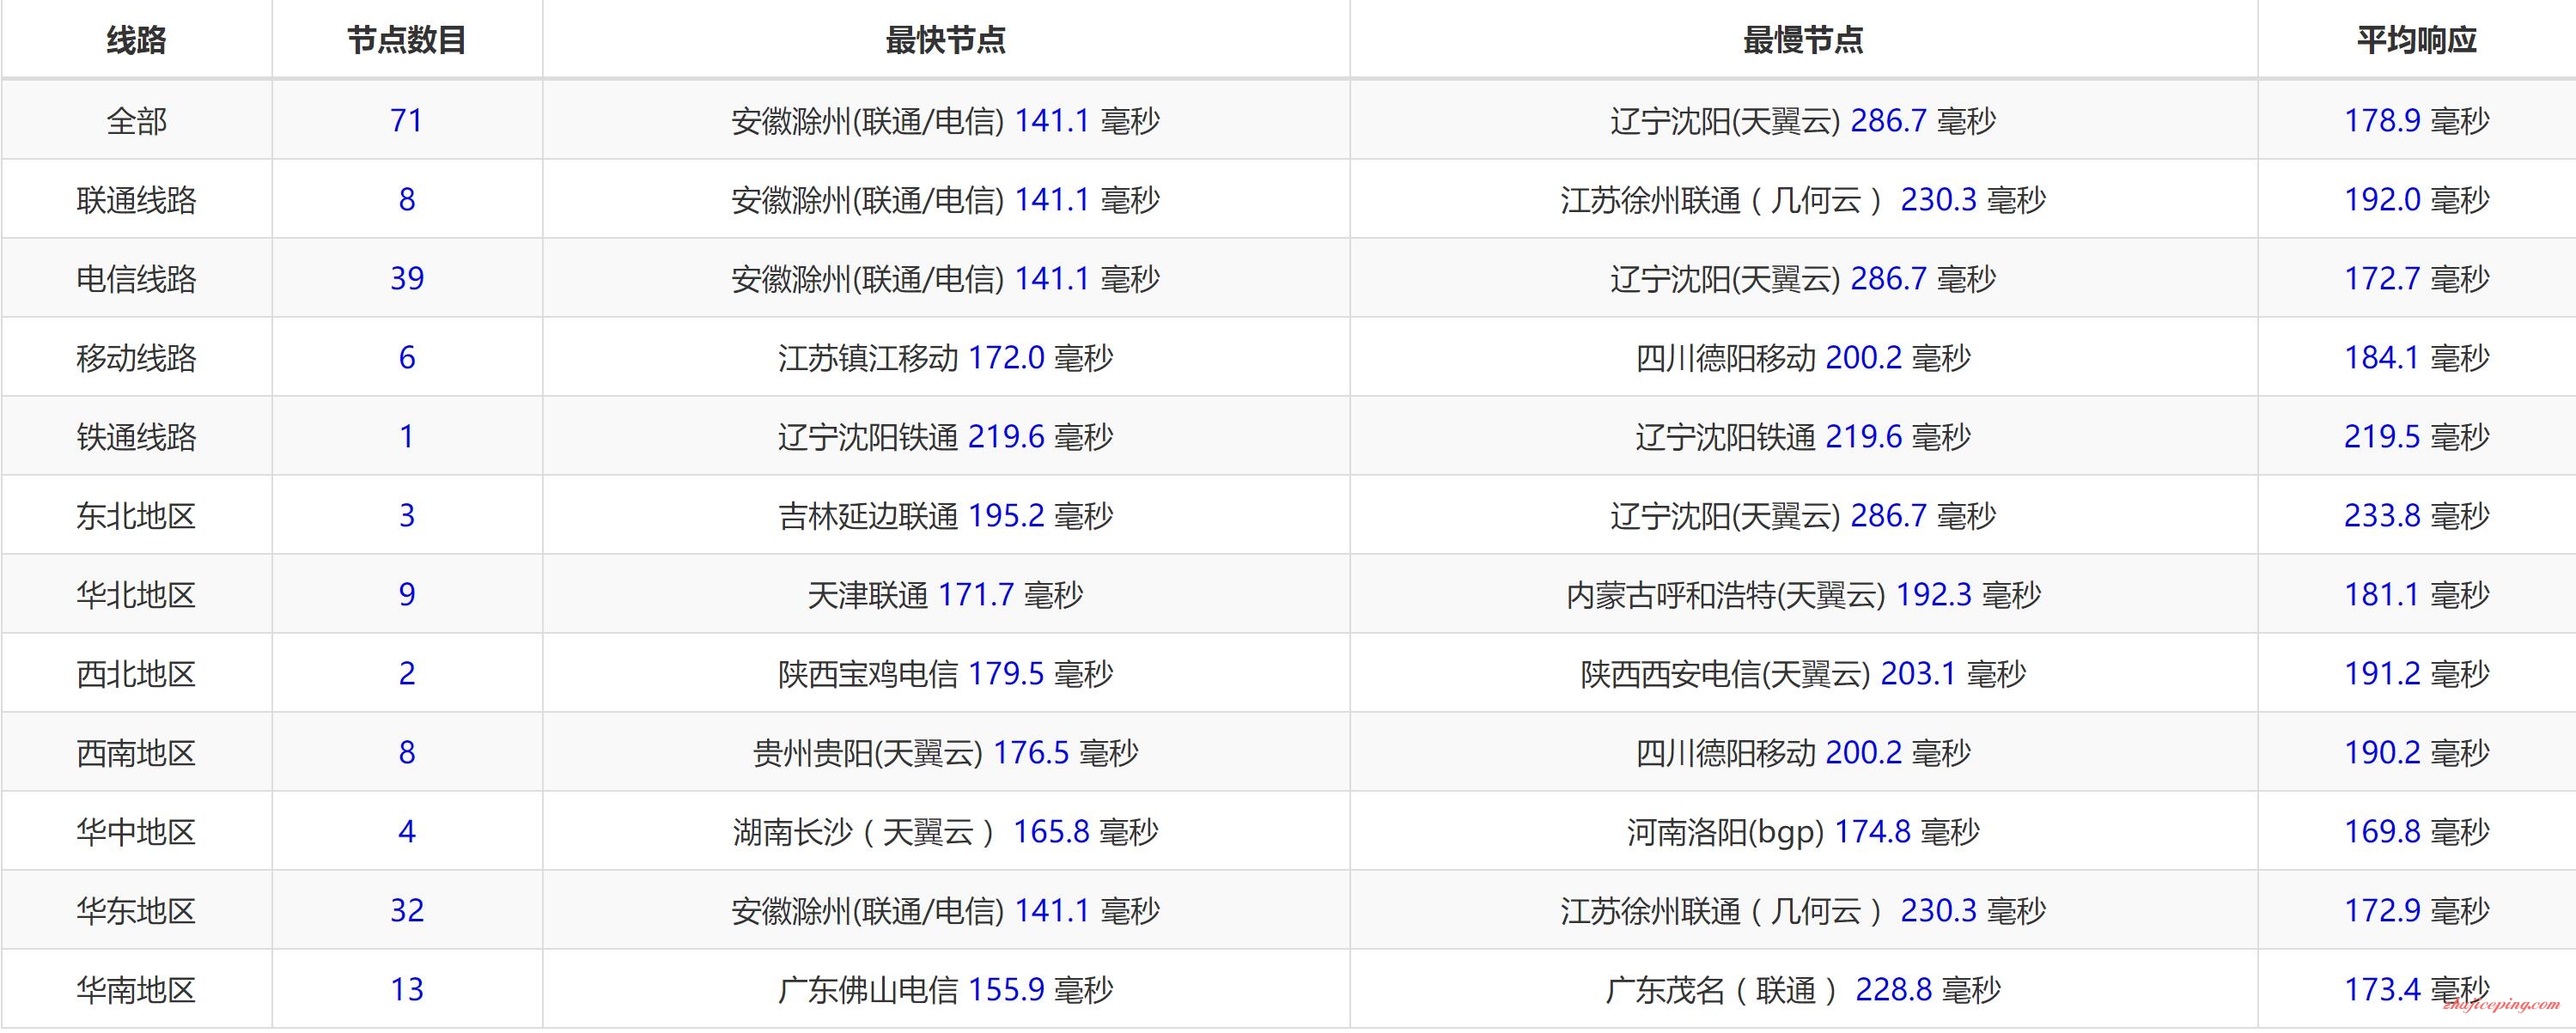Click 内蒙古呼和浩特(天翼云) 192.3 毫秒 cell
The width and height of the screenshot is (2576, 1033).
point(1803,595)
